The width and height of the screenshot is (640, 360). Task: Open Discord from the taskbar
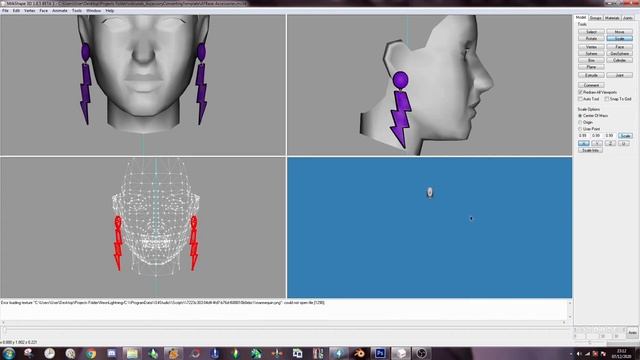[111, 353]
